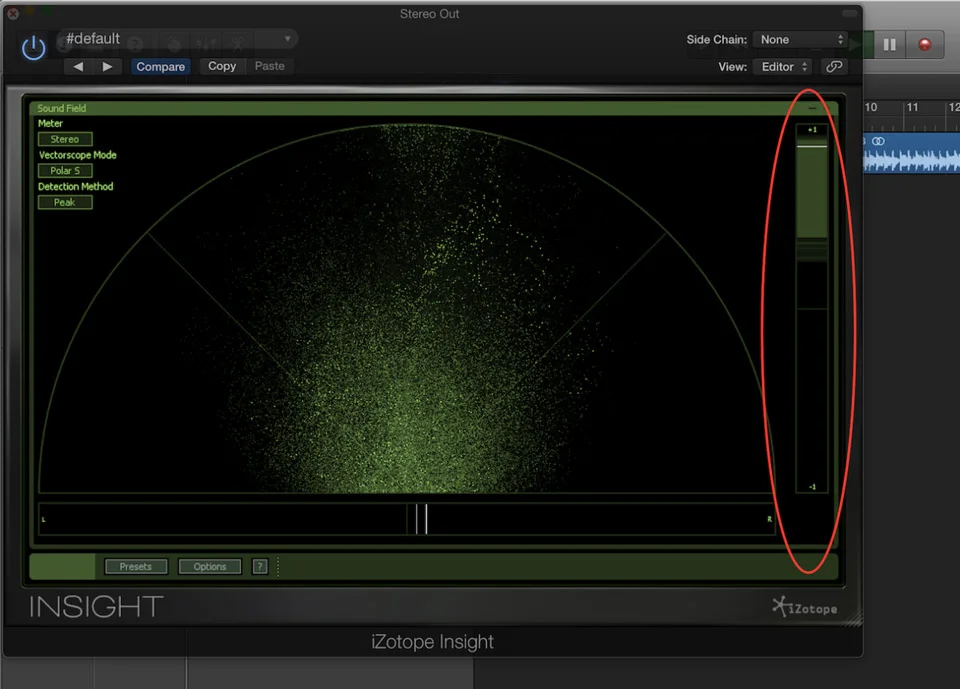
Task: Toggle the plug-in power bypass button
Action: click(x=33, y=48)
